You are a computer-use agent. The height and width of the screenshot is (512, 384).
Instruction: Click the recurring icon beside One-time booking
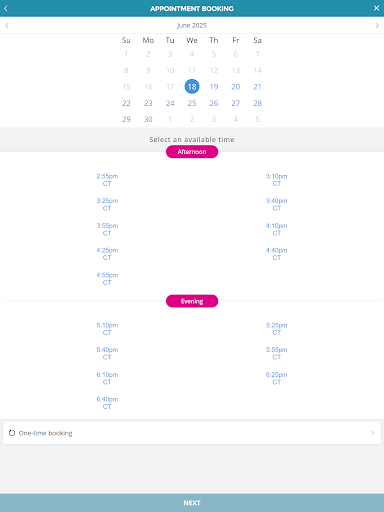point(12,433)
